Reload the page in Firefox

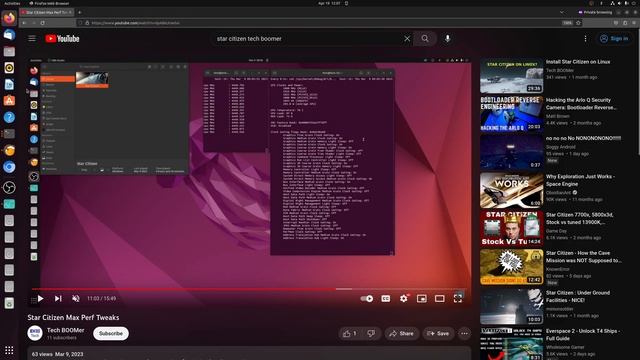click(42, 23)
